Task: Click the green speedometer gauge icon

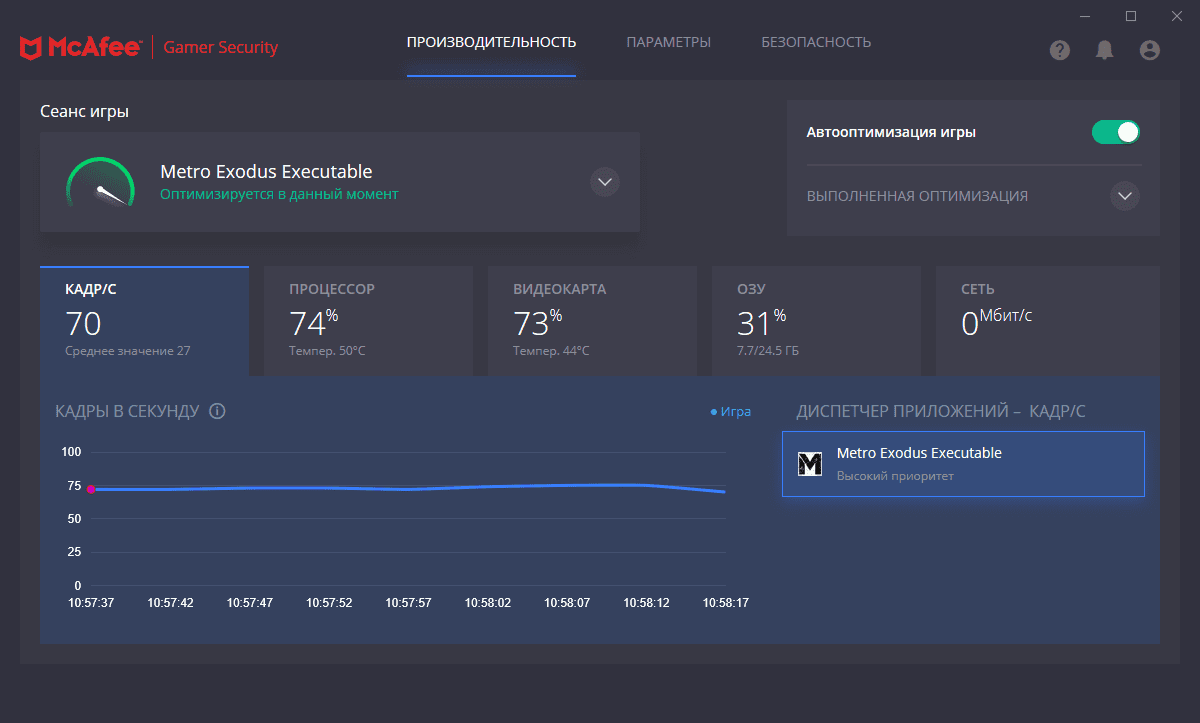Action: (x=100, y=182)
